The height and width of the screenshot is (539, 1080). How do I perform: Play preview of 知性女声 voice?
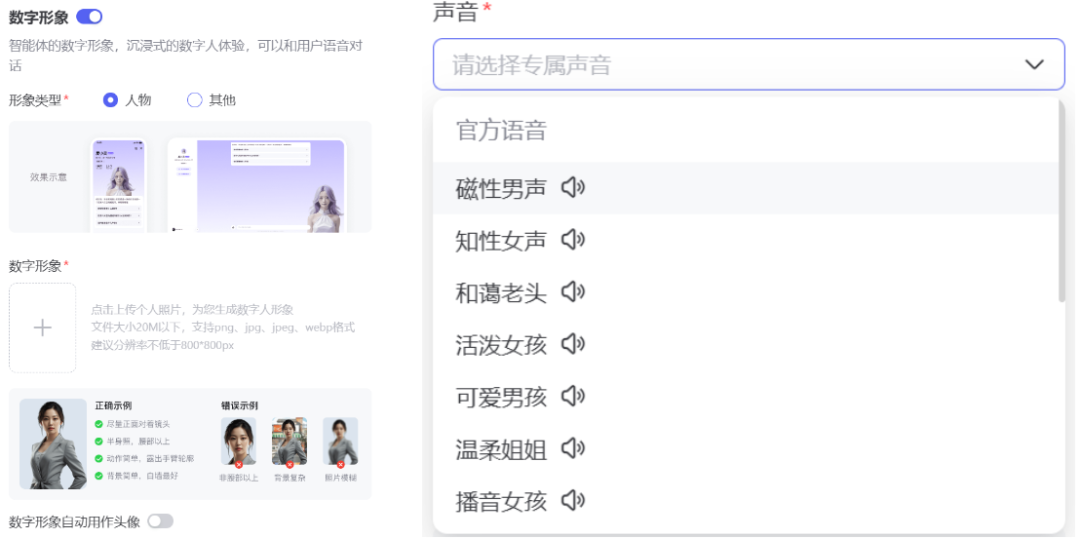573,240
